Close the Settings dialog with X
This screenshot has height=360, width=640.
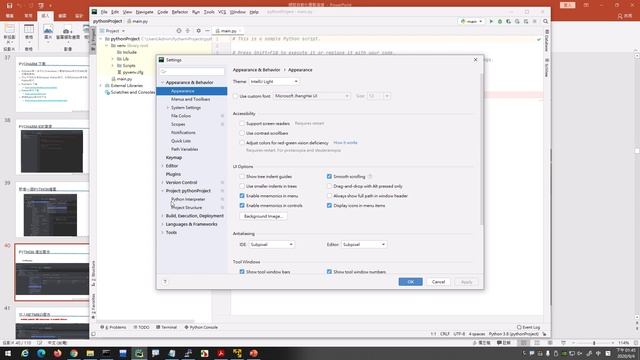point(476,60)
